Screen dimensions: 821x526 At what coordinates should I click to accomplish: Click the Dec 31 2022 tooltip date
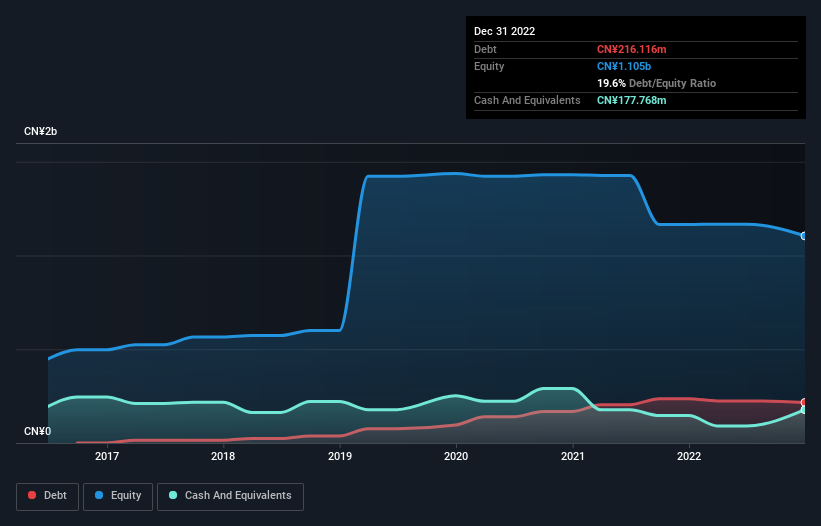(x=504, y=31)
